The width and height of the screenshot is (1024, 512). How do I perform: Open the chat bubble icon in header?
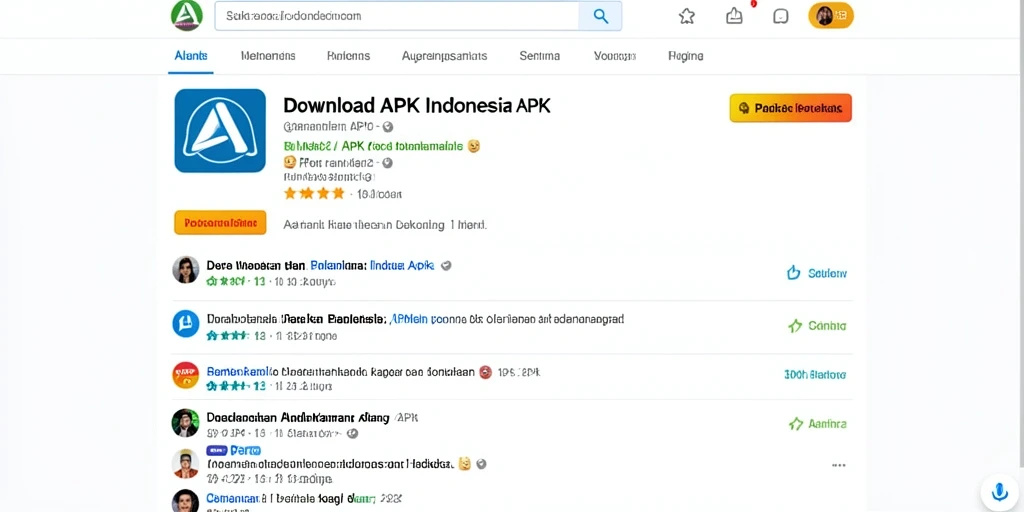(780, 16)
